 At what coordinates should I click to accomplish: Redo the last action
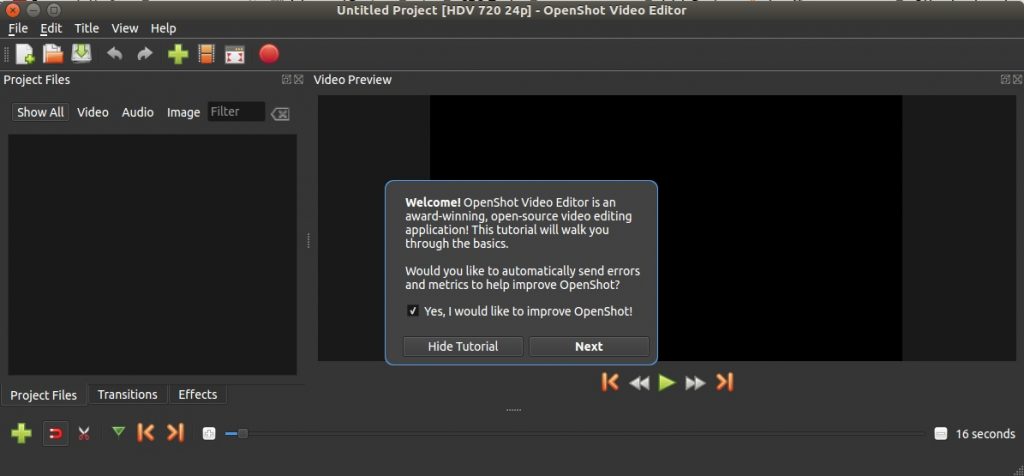(144, 54)
